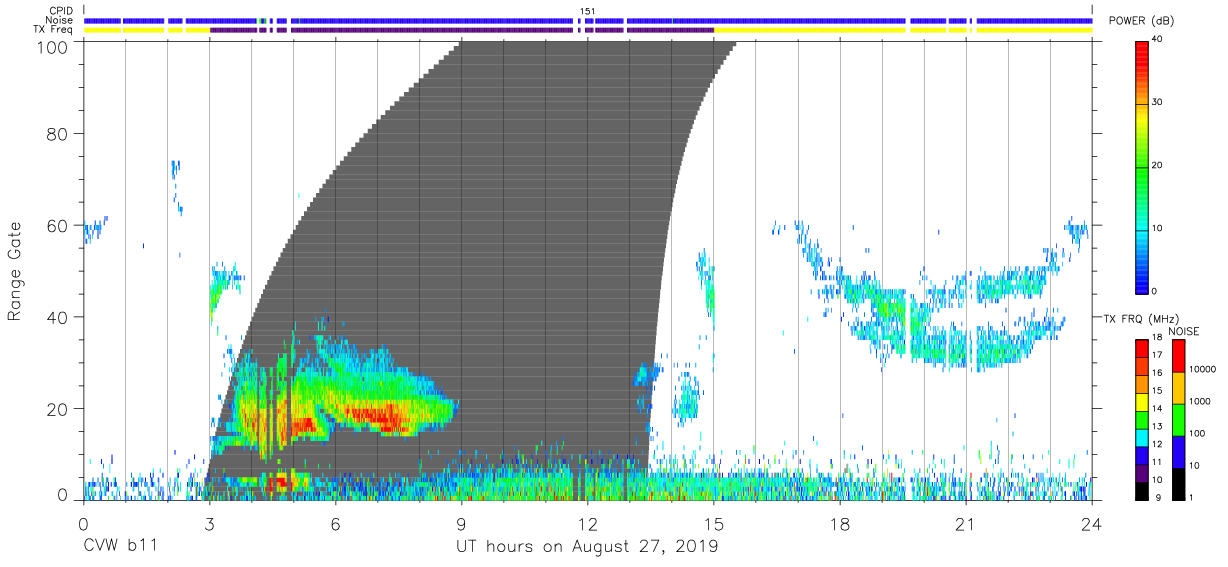Click the Range Gate axis title

click(15, 271)
